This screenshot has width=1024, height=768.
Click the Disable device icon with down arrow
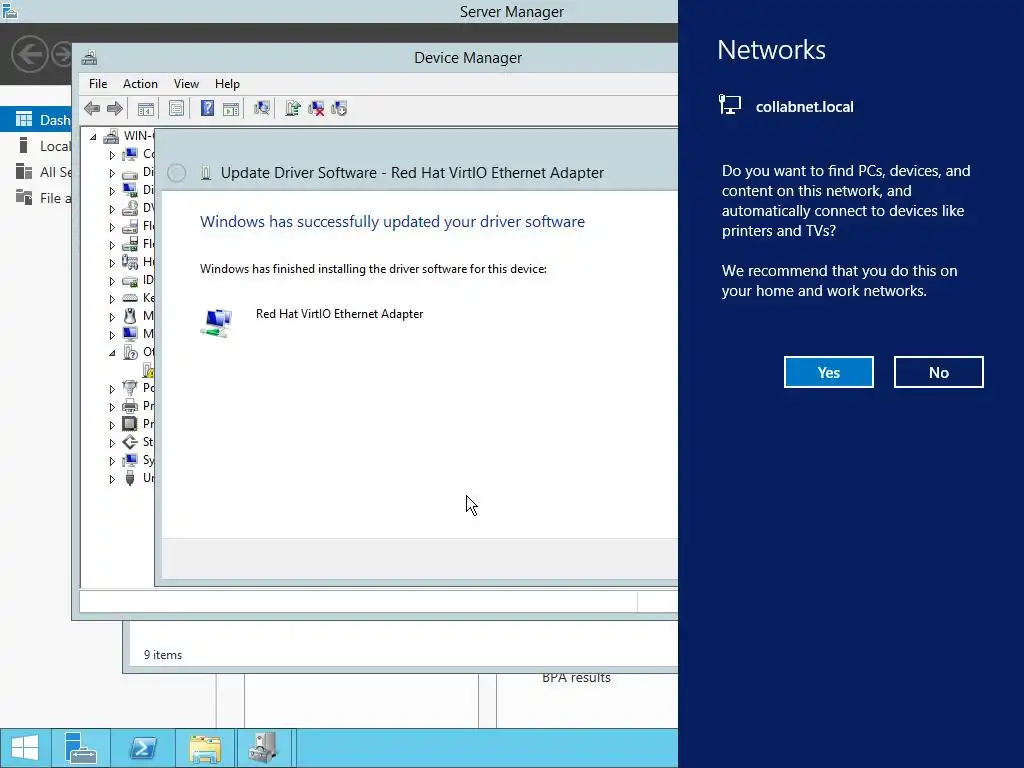[x=339, y=108]
